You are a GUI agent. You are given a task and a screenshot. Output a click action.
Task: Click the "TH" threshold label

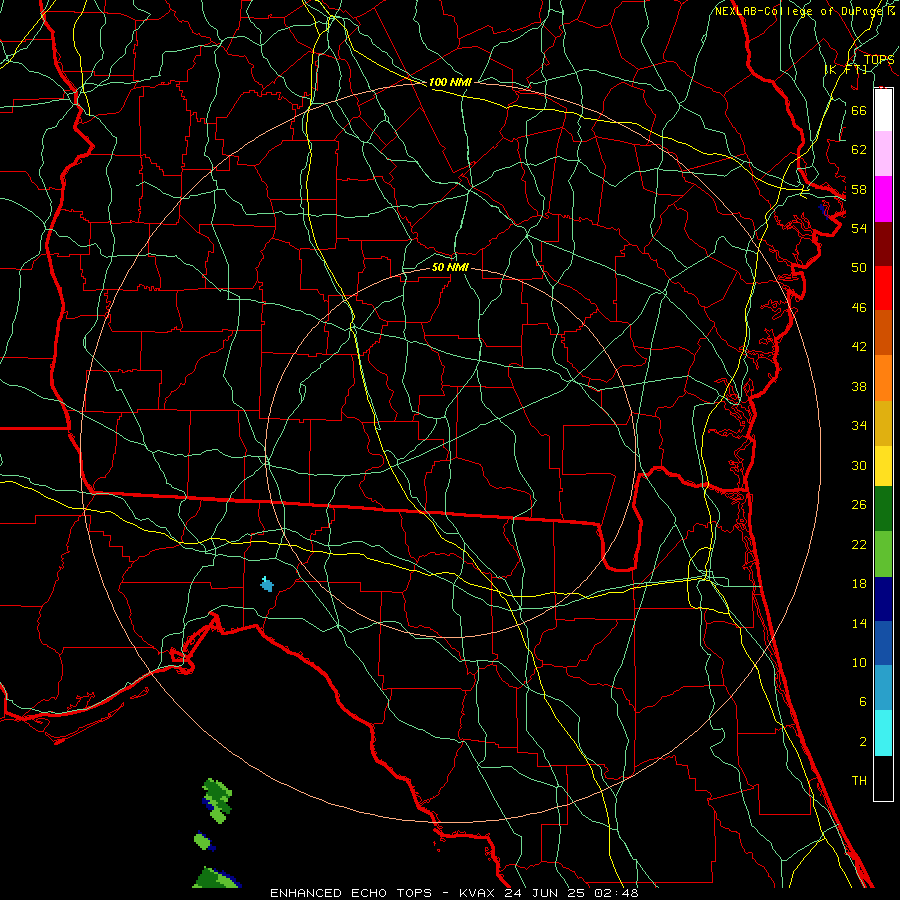pos(859,781)
